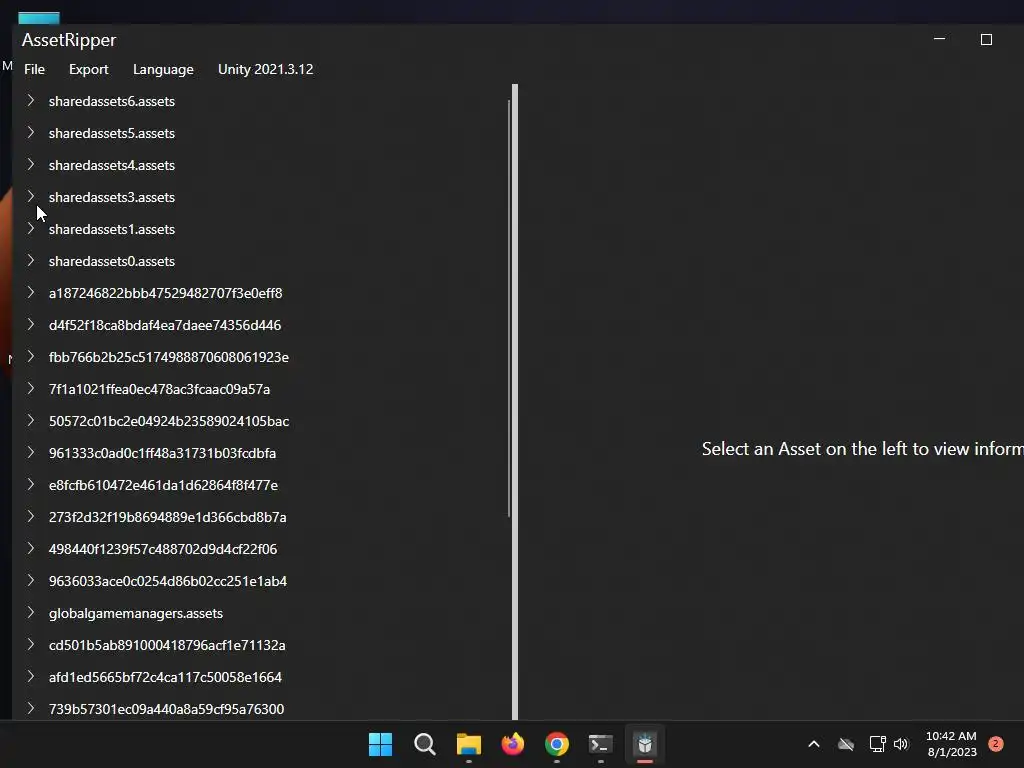Image resolution: width=1024 pixels, height=768 pixels.
Task: Minimize the AssetRipper window
Action: point(939,39)
